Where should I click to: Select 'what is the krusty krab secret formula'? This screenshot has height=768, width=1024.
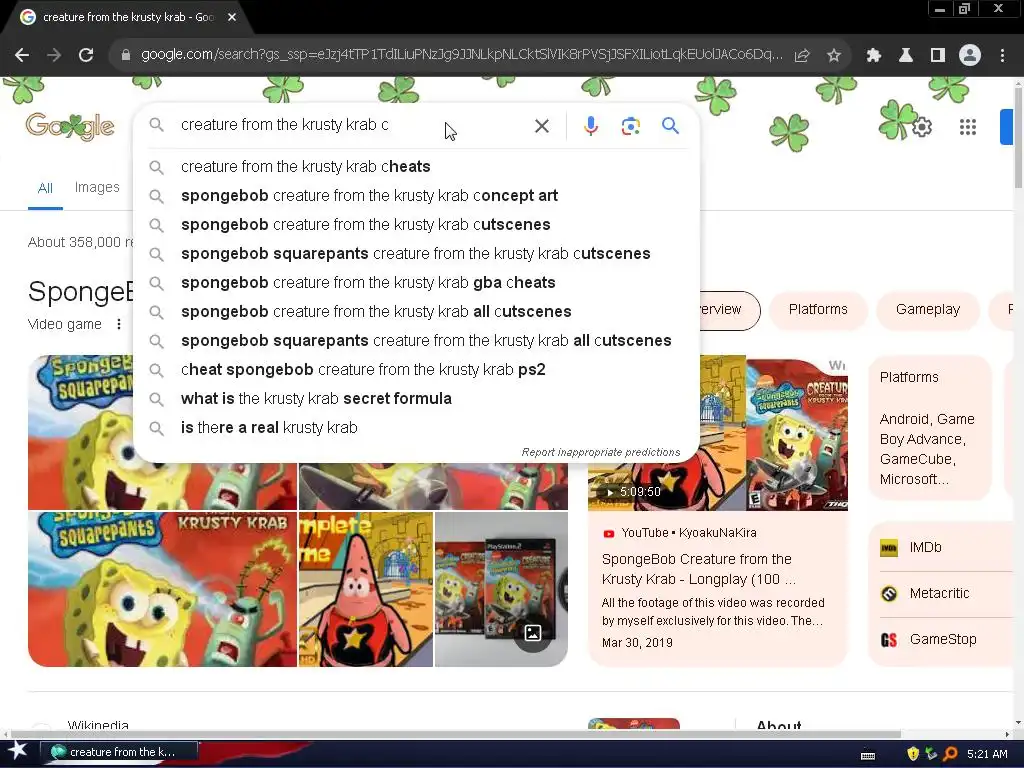(x=417, y=398)
